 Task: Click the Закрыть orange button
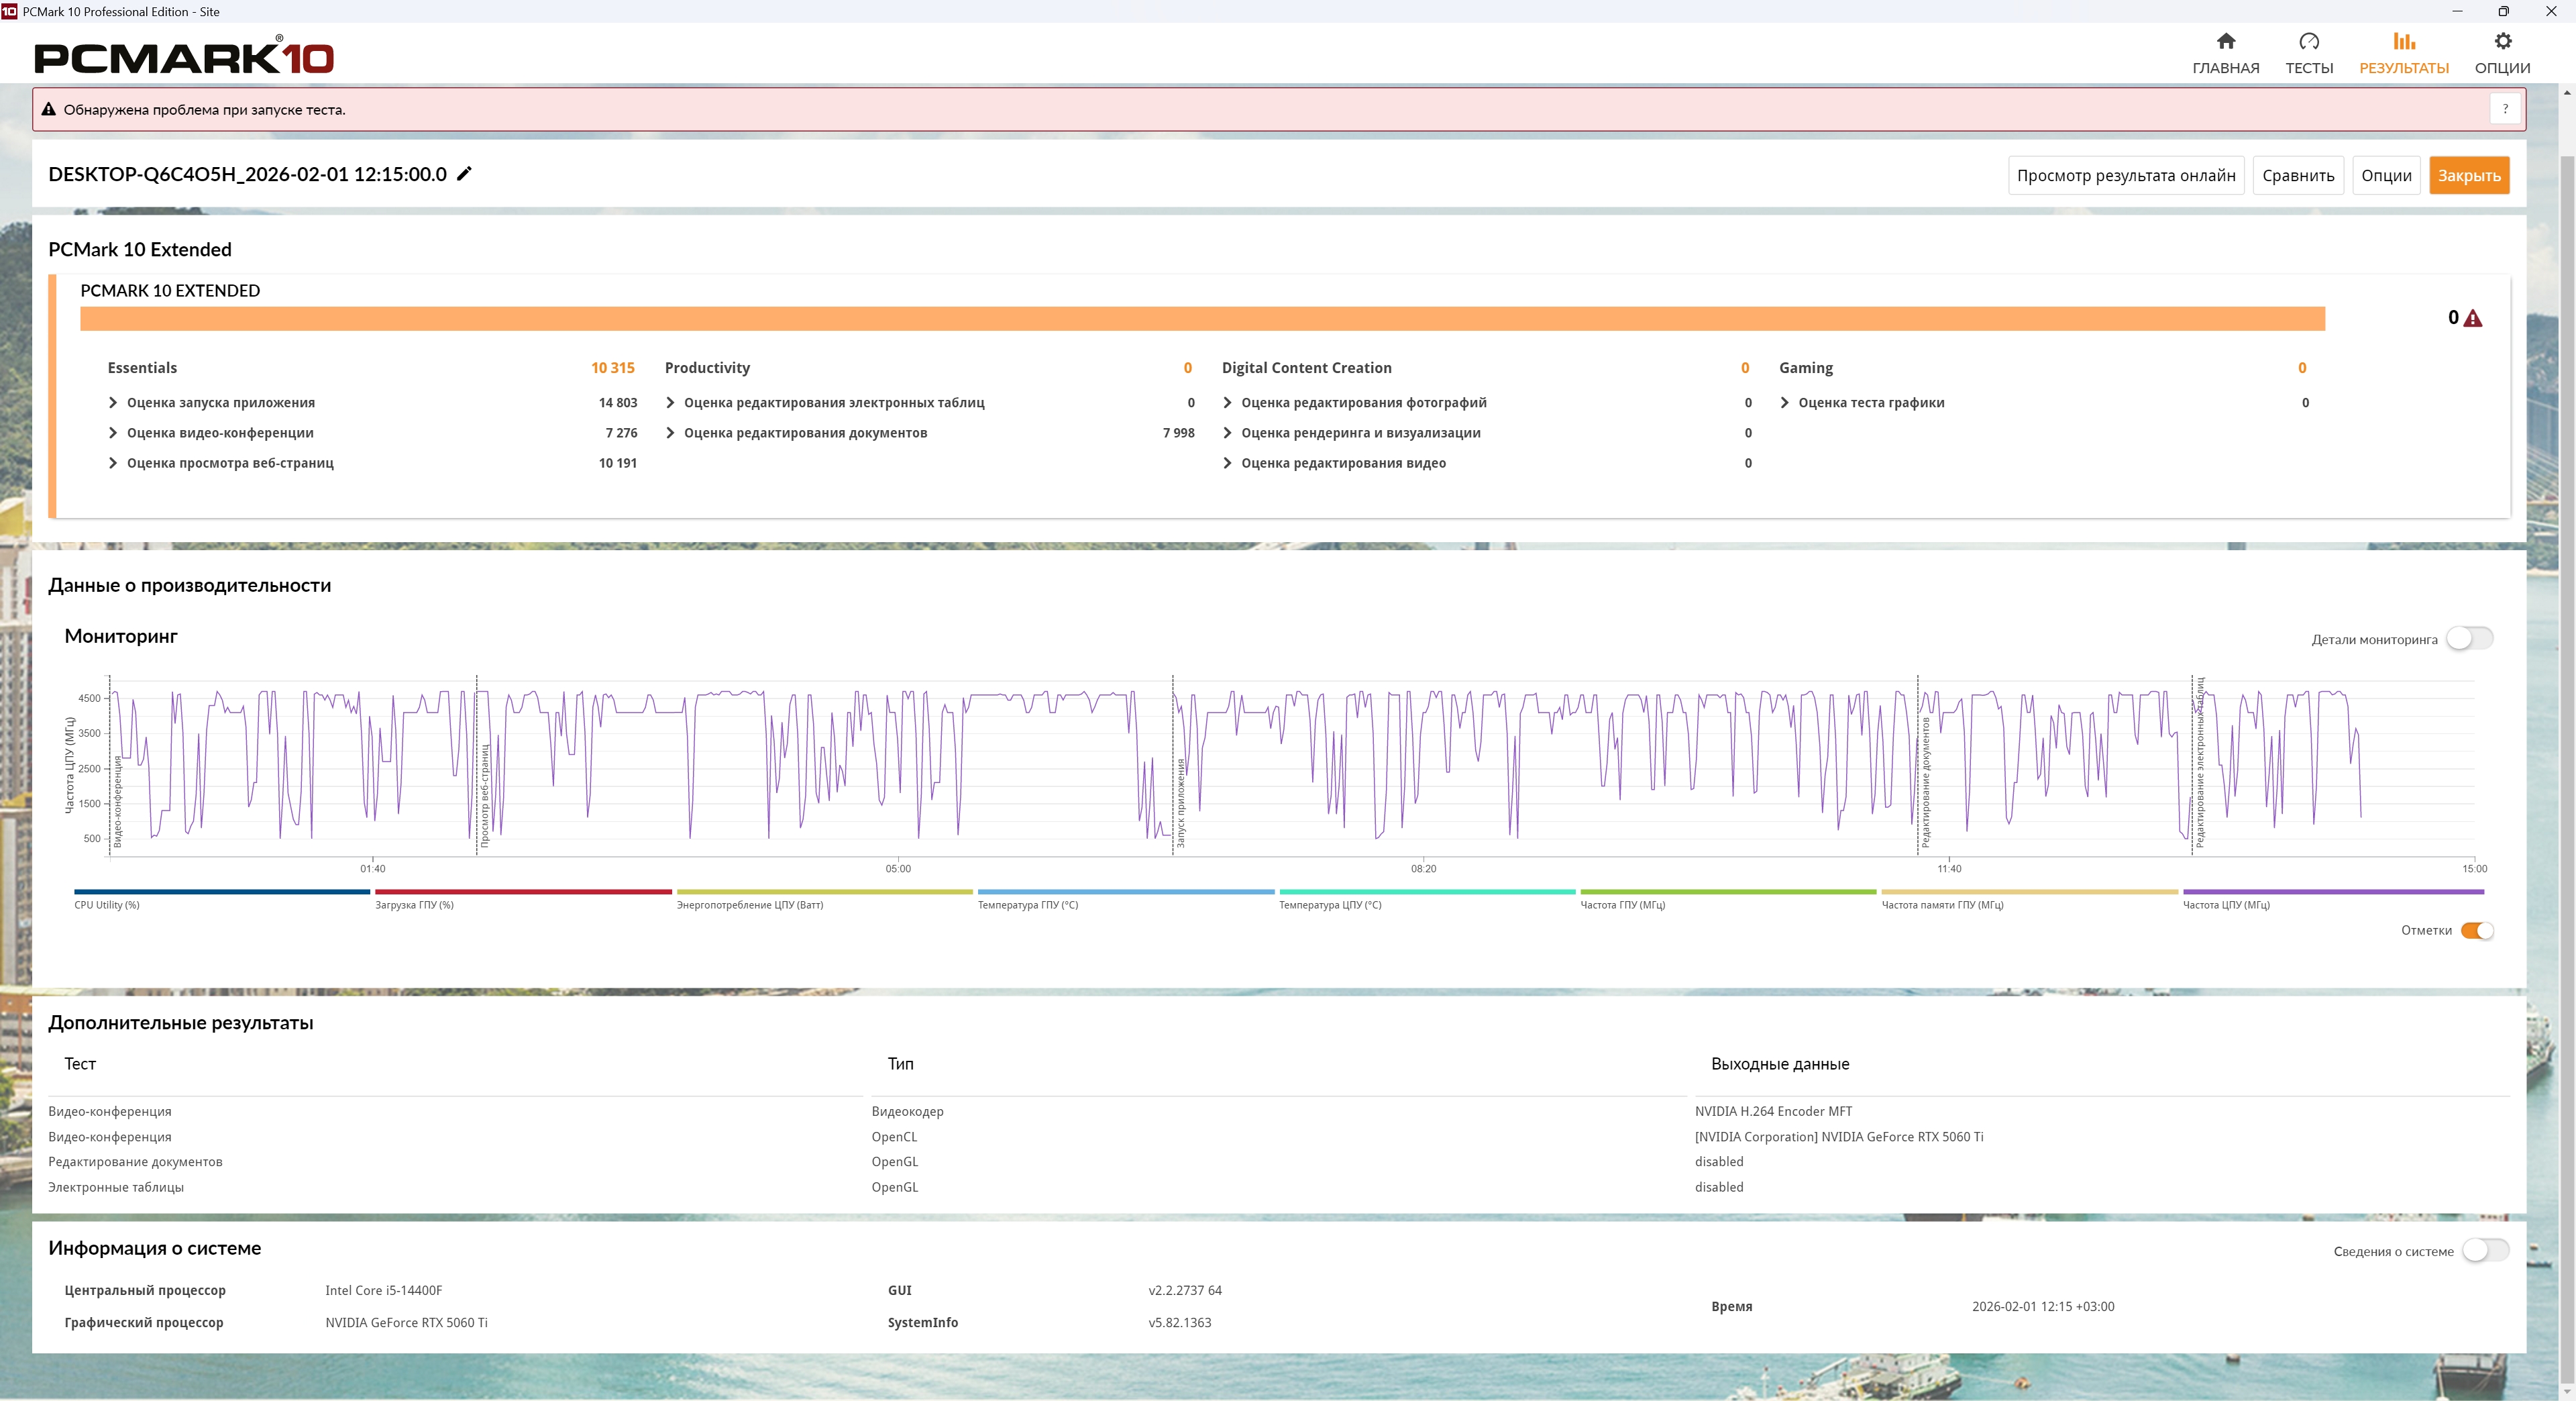pyautogui.click(x=2468, y=176)
